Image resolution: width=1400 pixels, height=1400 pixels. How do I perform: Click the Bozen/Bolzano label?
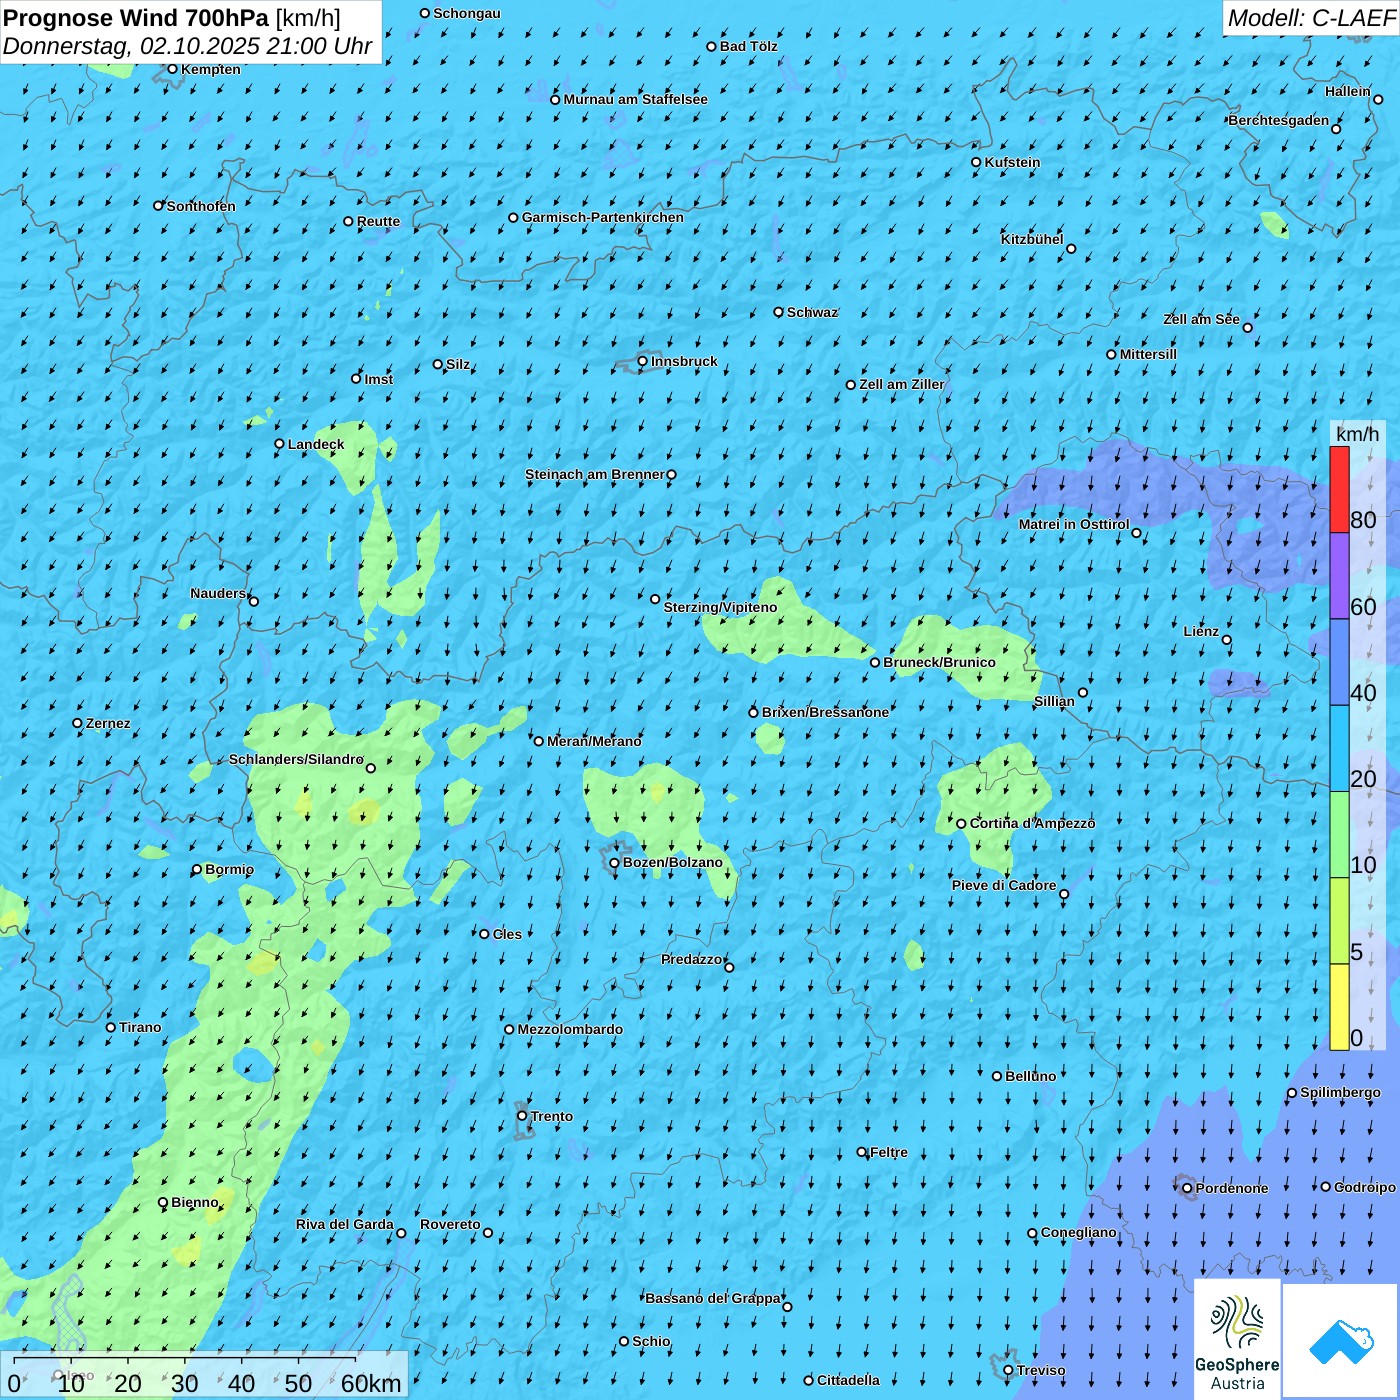coord(672,862)
